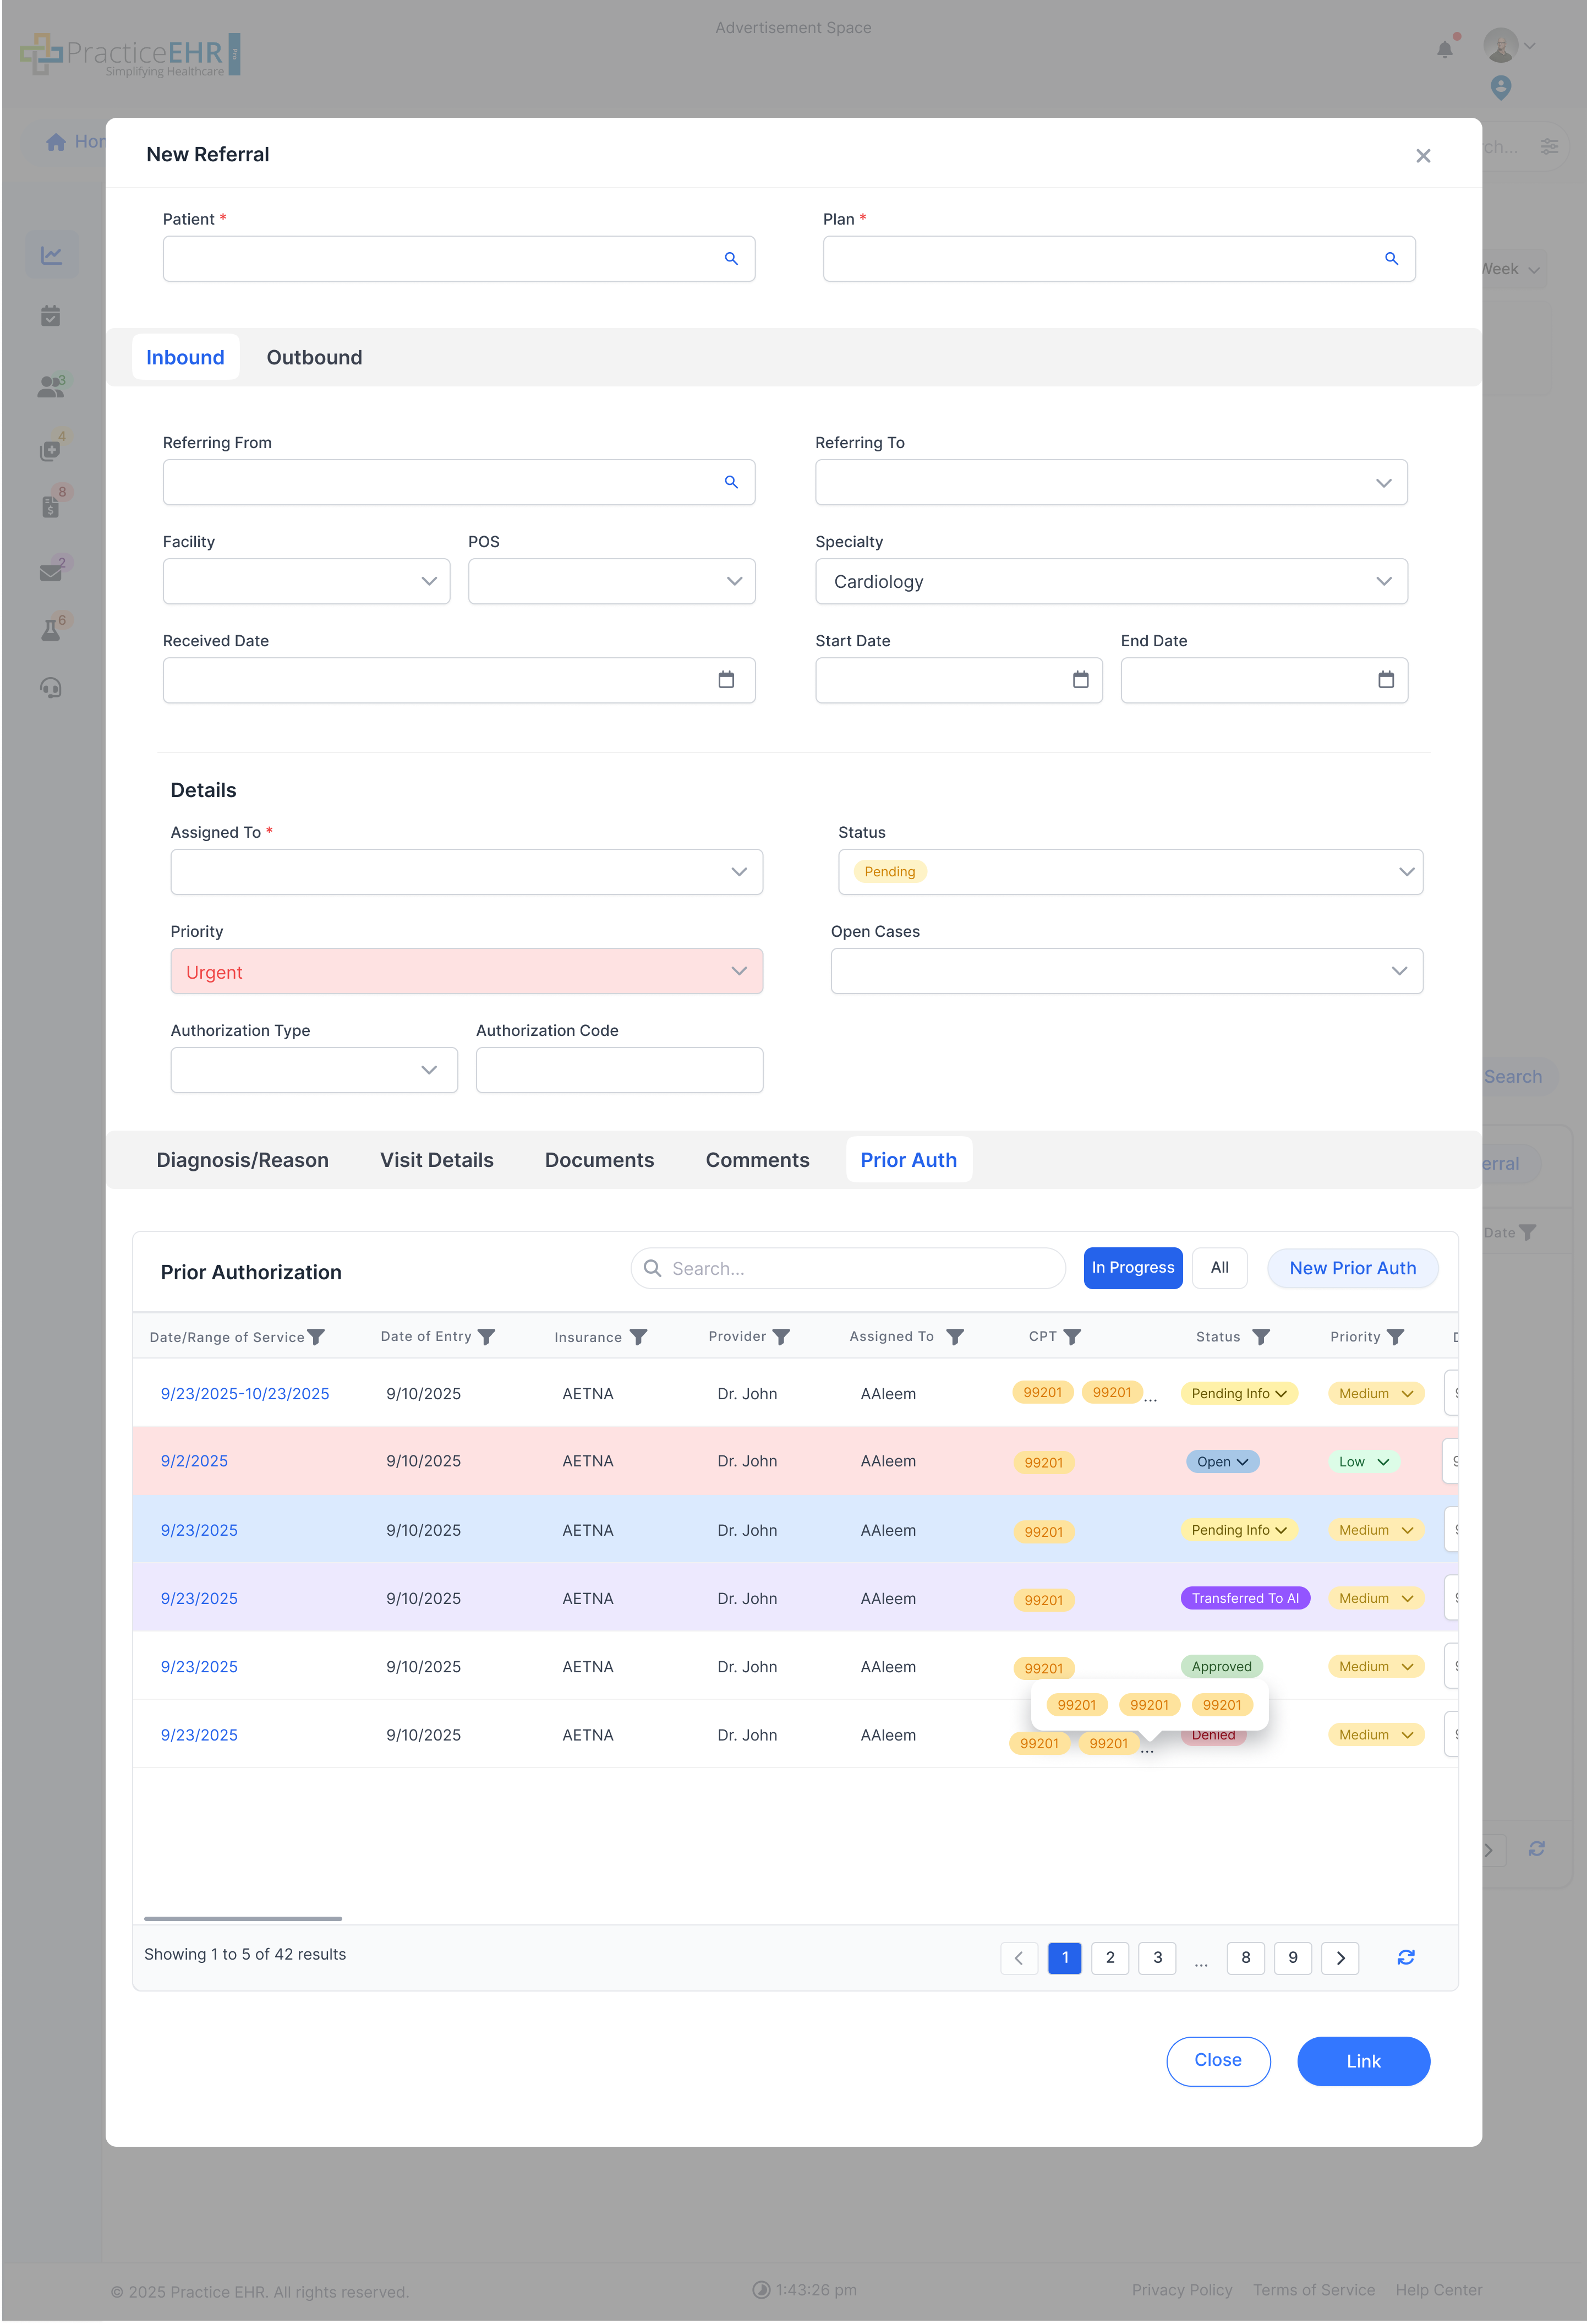Click the New Prior Auth button
Image resolution: width=1587 pixels, height=2324 pixels.
click(x=1352, y=1268)
